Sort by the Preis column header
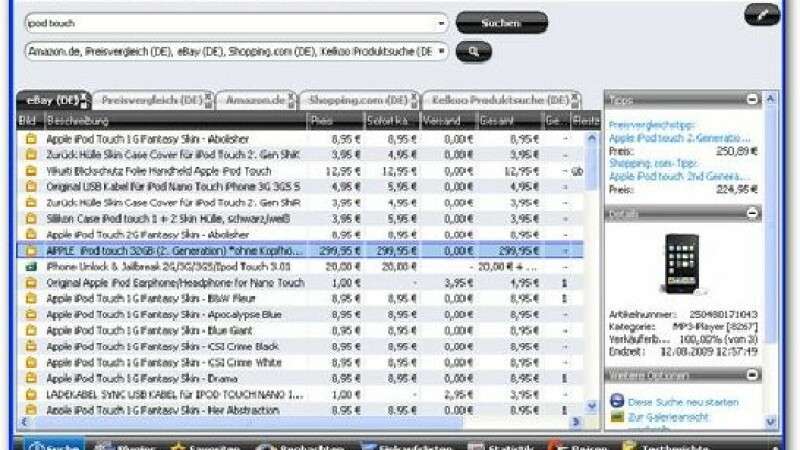 (x=335, y=121)
